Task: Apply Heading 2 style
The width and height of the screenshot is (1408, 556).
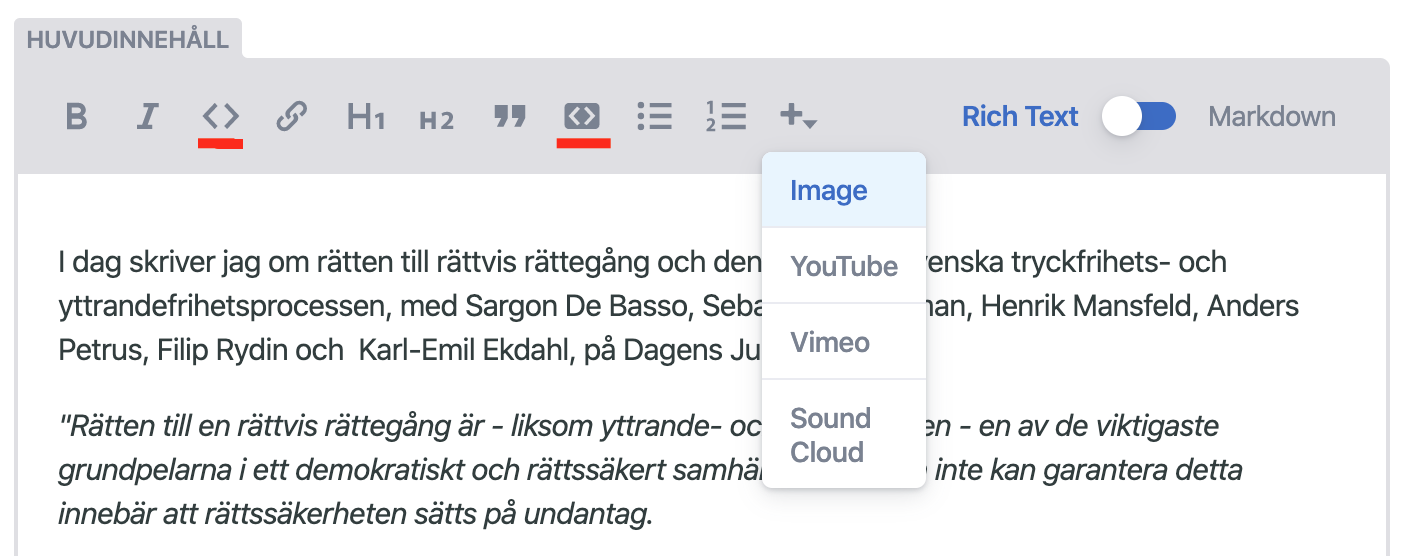Action: point(437,120)
